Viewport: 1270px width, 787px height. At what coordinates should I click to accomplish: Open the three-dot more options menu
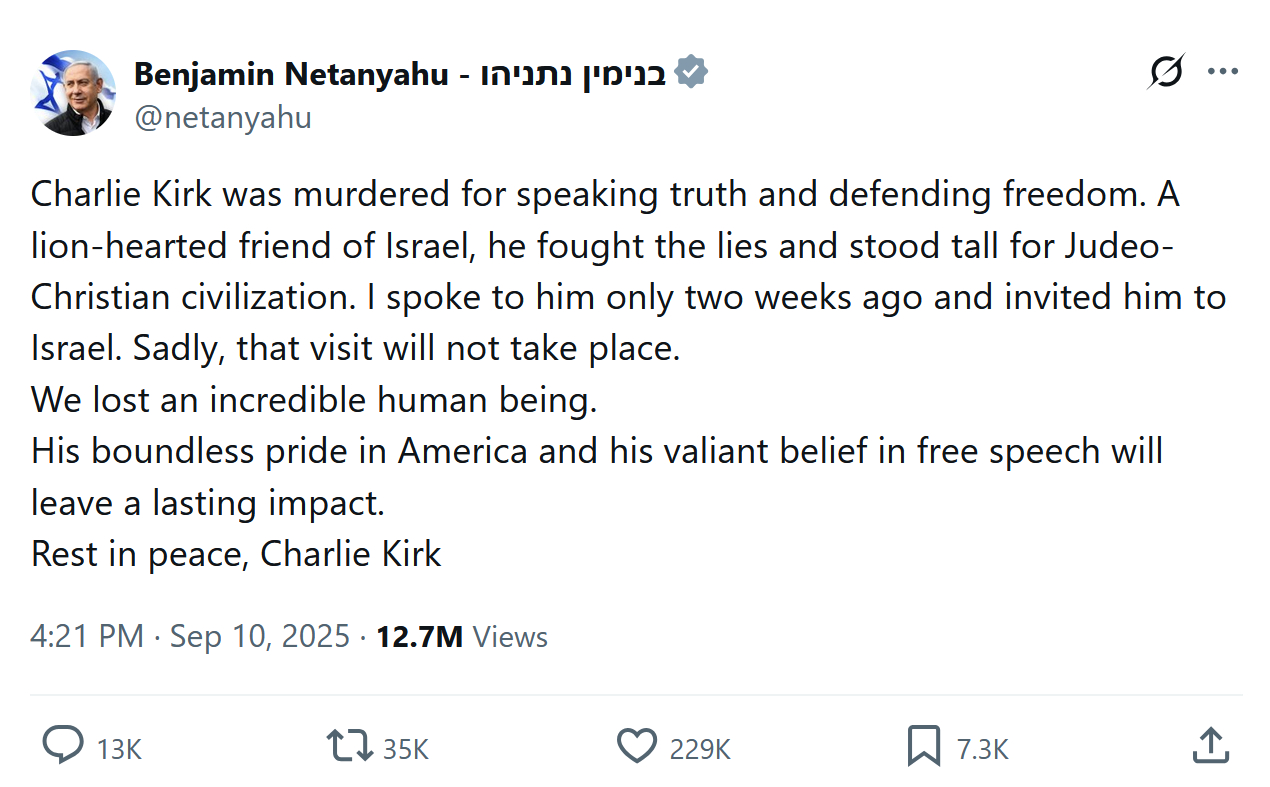click(1223, 72)
